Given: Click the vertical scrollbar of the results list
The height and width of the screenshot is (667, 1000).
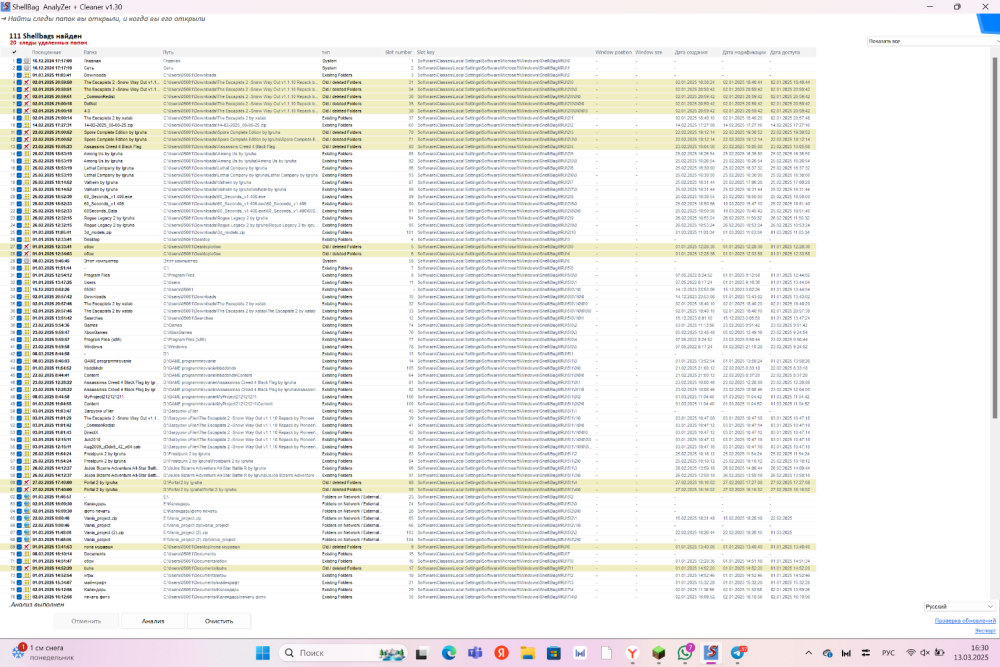Looking at the screenshot, I should pyautogui.click(x=995, y=239).
